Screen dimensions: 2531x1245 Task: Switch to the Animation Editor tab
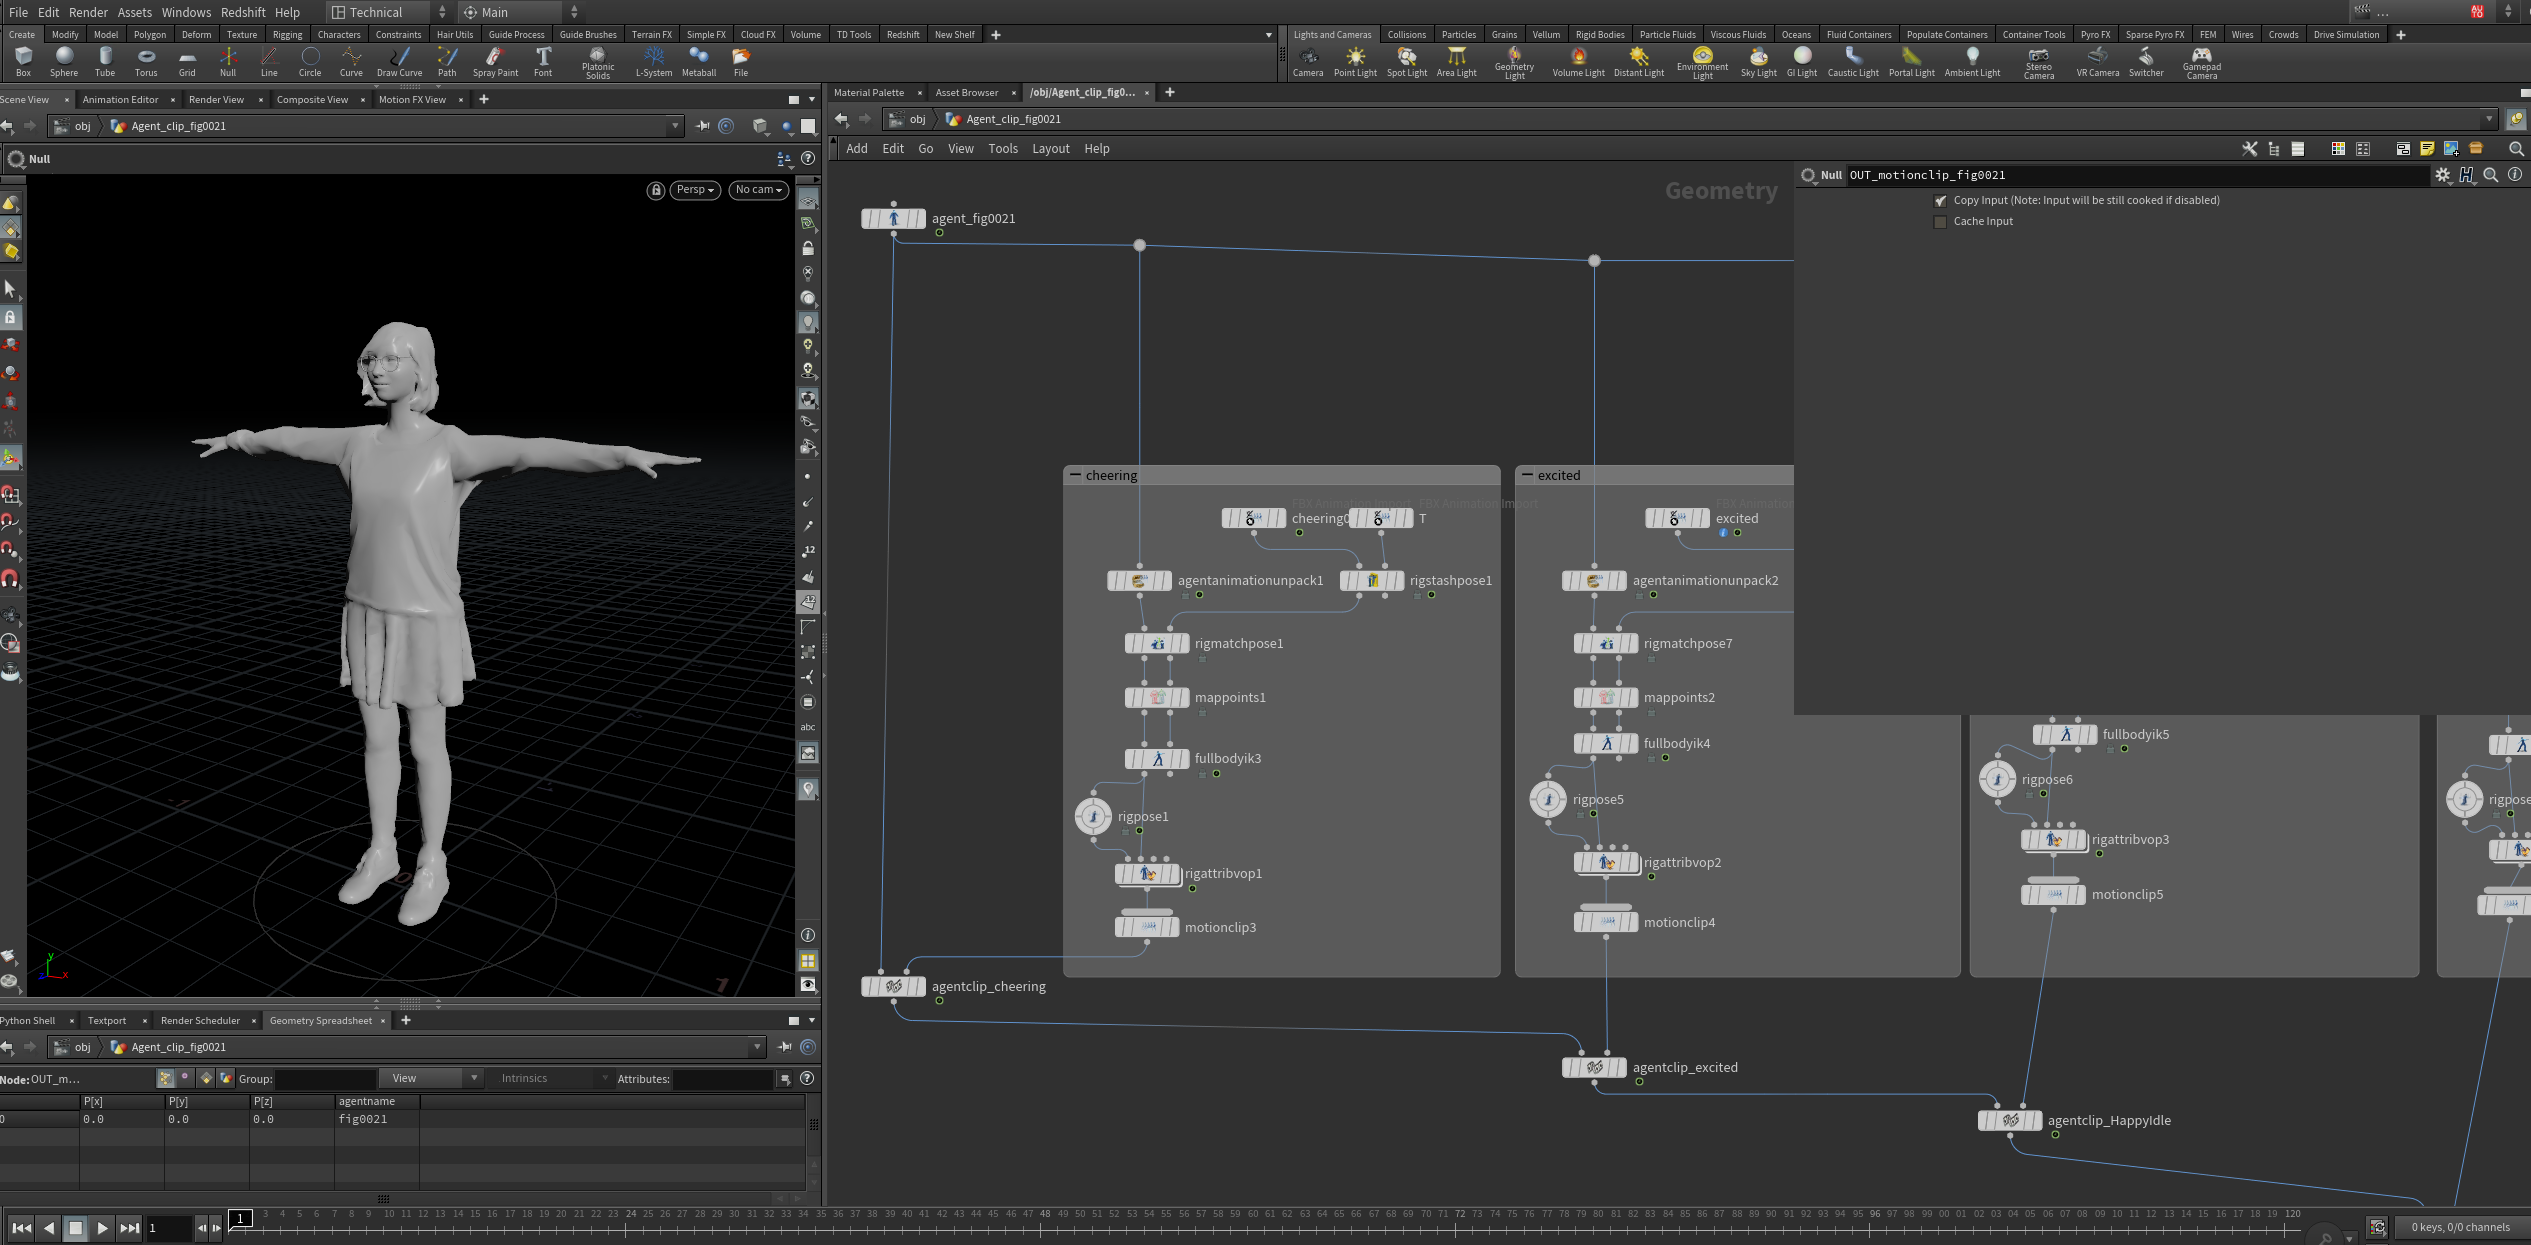120,99
